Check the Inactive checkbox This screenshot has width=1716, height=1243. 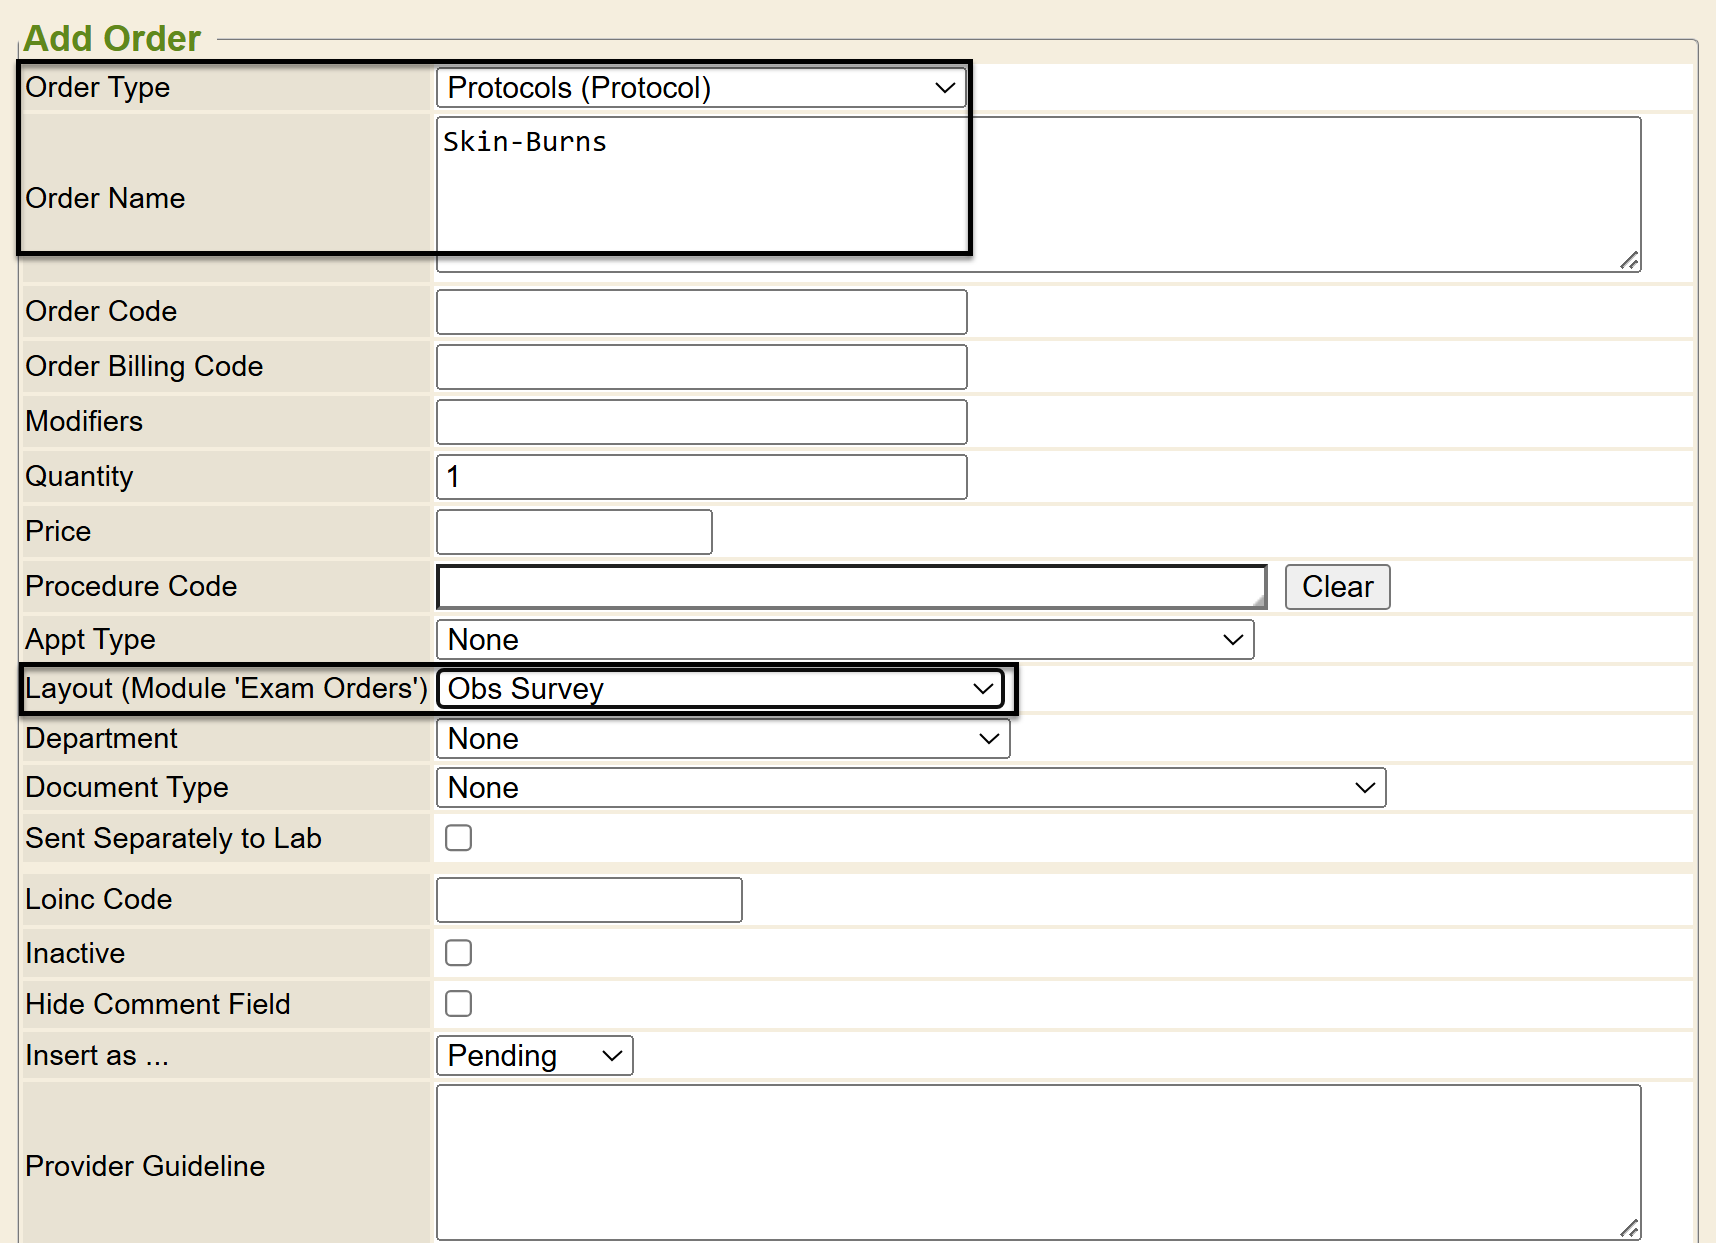click(x=459, y=953)
